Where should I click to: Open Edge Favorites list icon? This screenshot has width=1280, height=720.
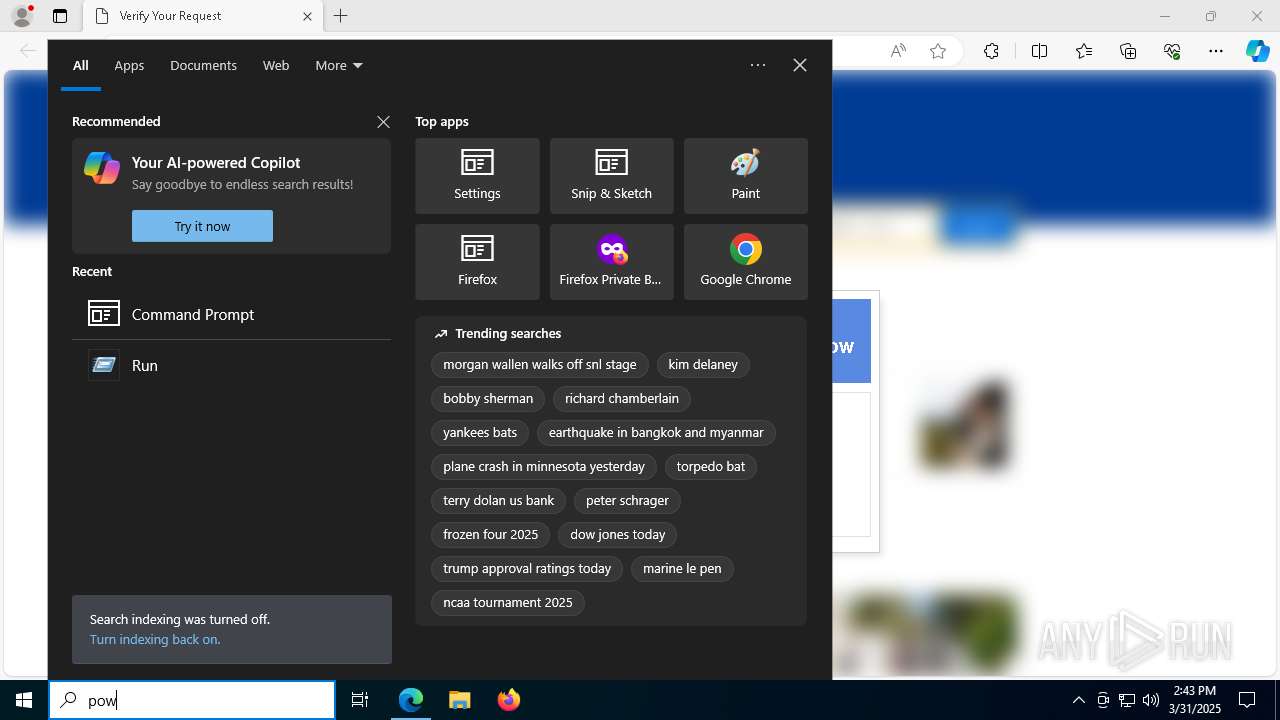coord(1084,51)
